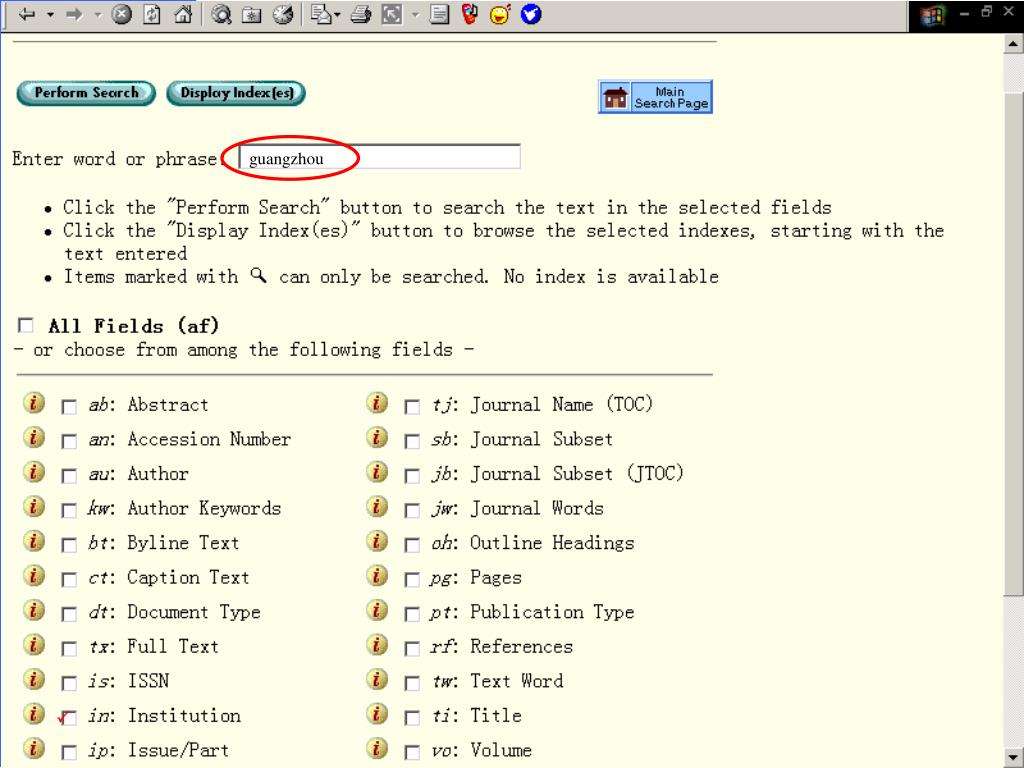
Task: Check the ti: Title checkbox
Action: [412, 718]
